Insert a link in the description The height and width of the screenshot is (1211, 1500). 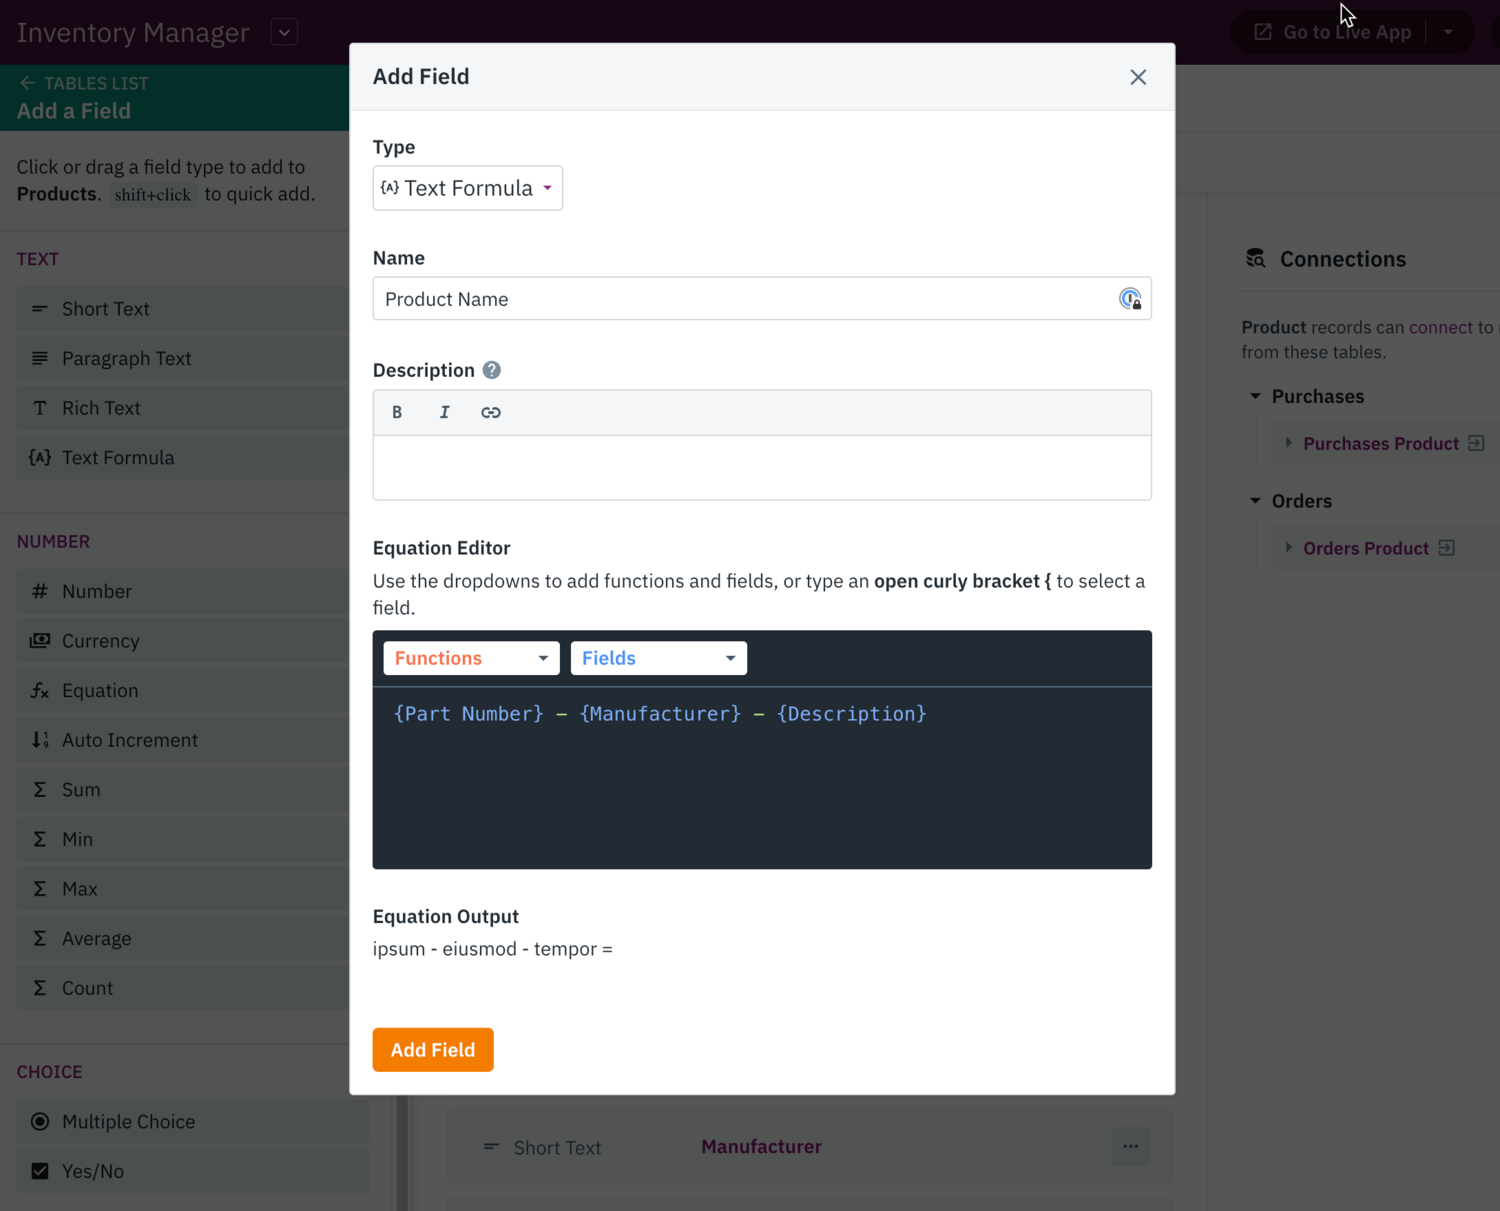[491, 411]
